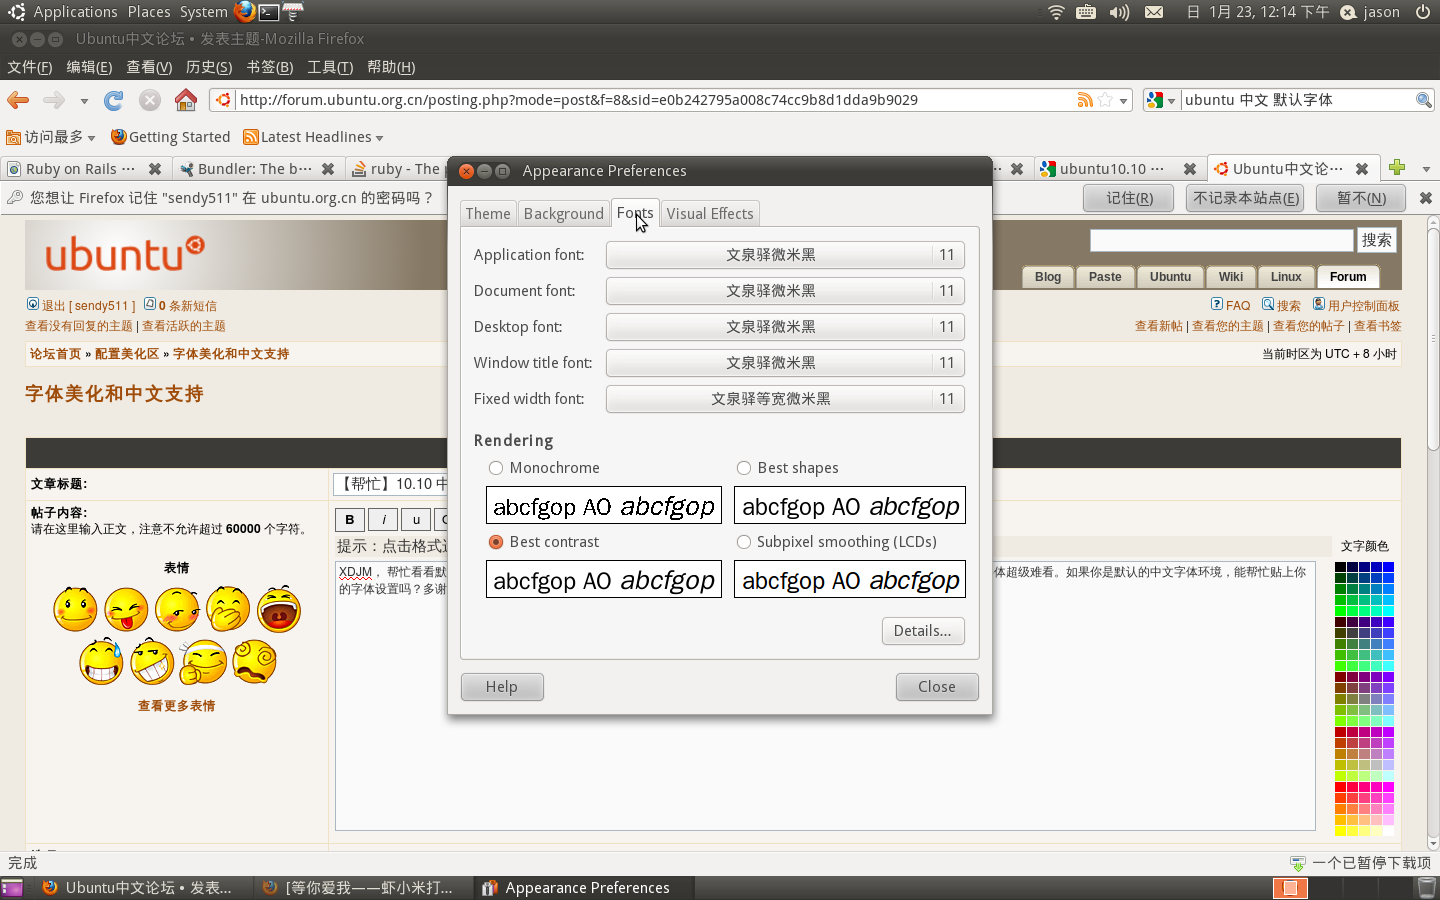Switch to the Background tab
1440x900 pixels.
[x=564, y=214]
